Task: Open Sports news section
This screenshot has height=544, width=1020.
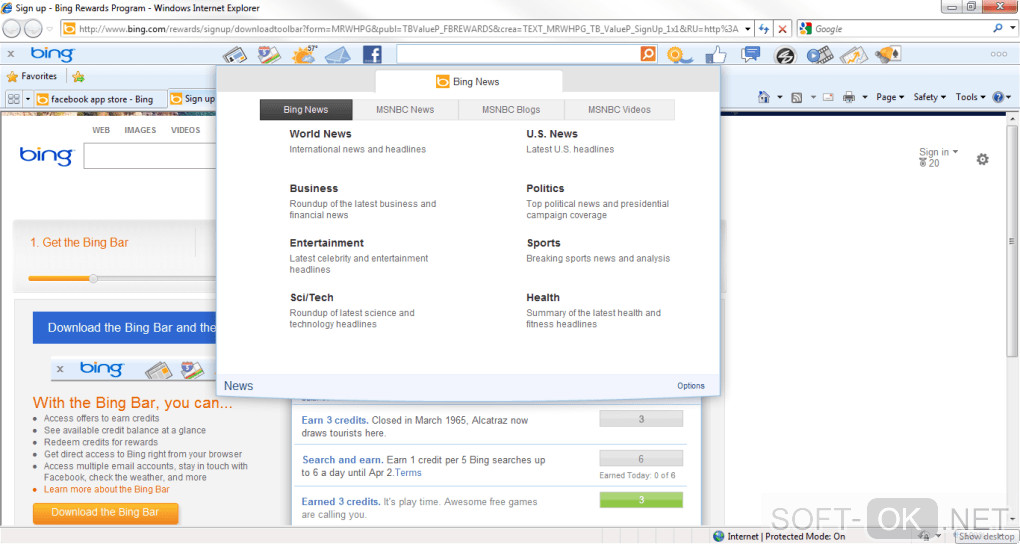Action: point(543,243)
